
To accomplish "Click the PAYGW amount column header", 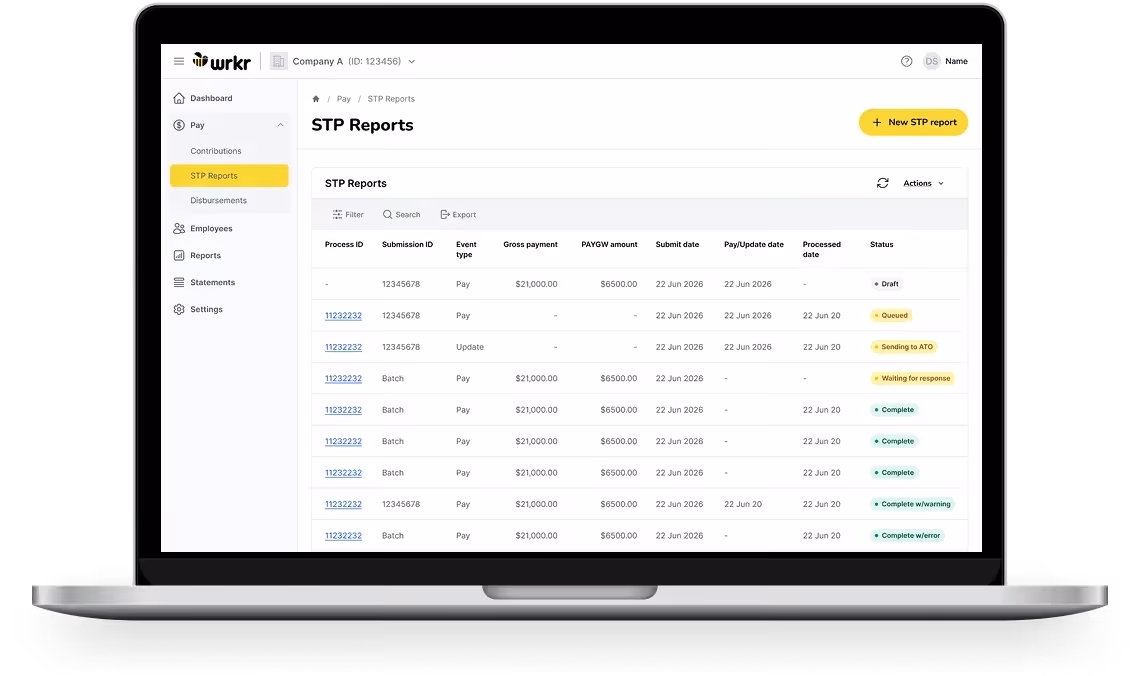I will [609, 244].
